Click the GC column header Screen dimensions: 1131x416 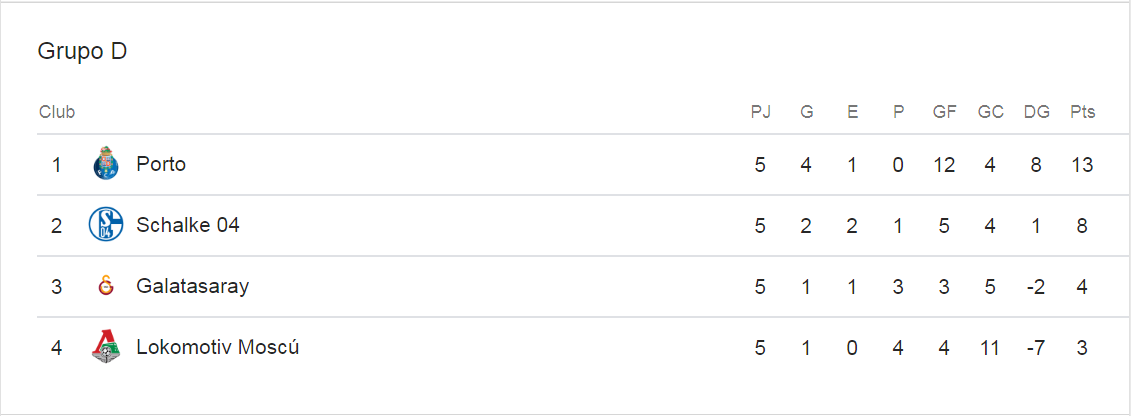click(990, 112)
